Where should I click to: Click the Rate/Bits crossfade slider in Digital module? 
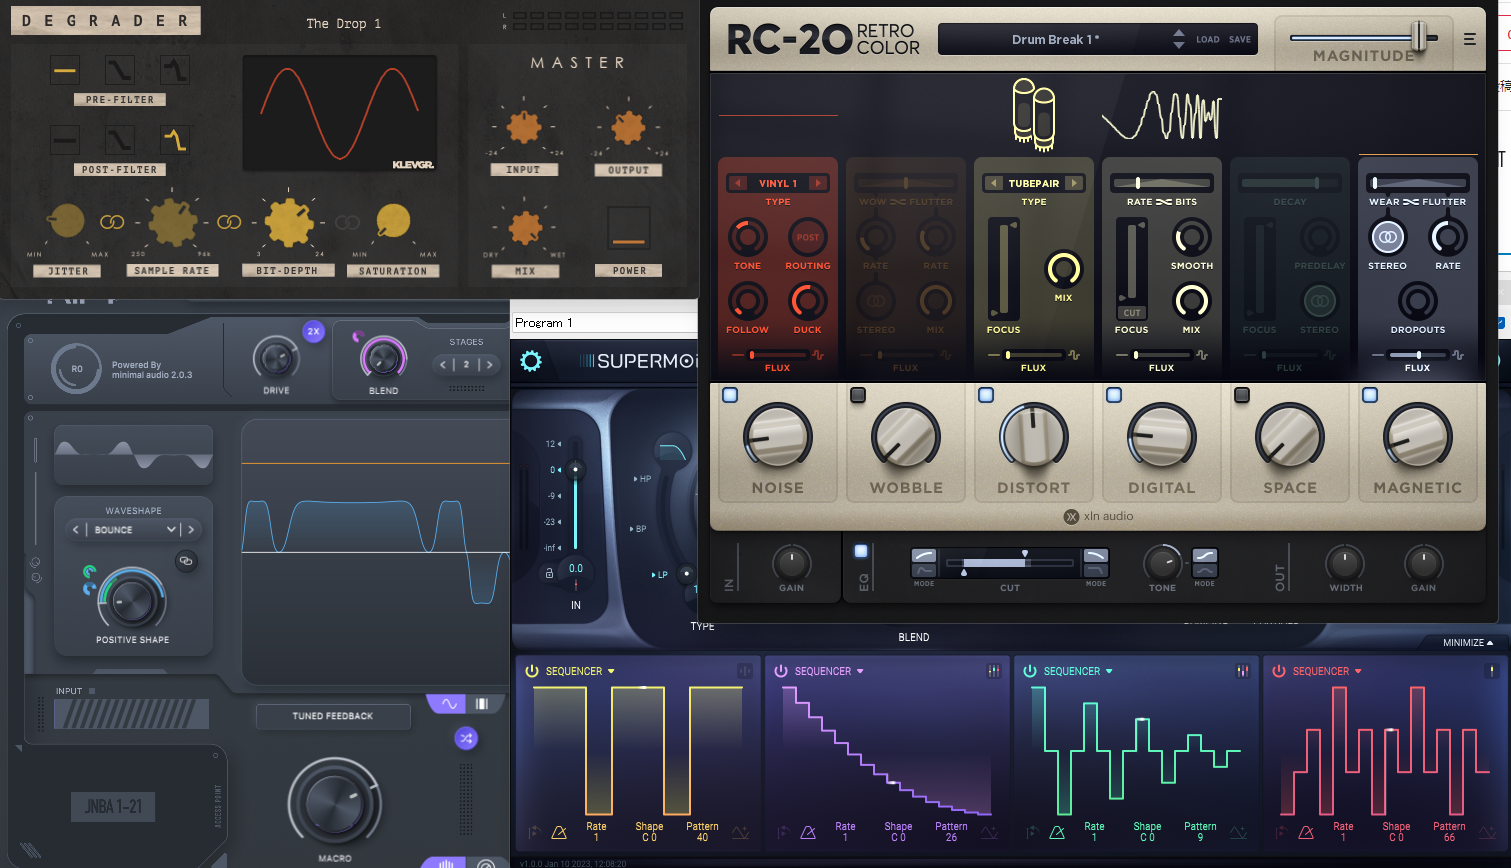[1162, 183]
